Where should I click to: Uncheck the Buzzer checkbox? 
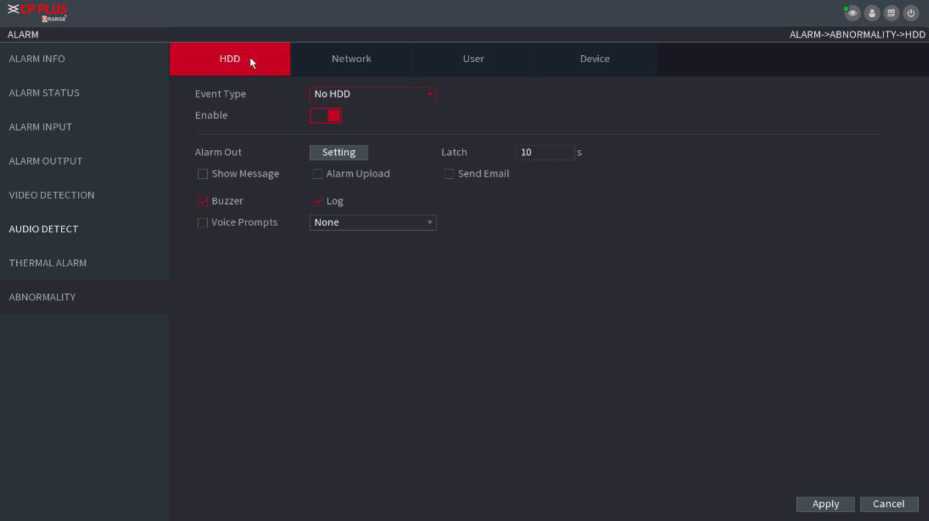(x=203, y=201)
